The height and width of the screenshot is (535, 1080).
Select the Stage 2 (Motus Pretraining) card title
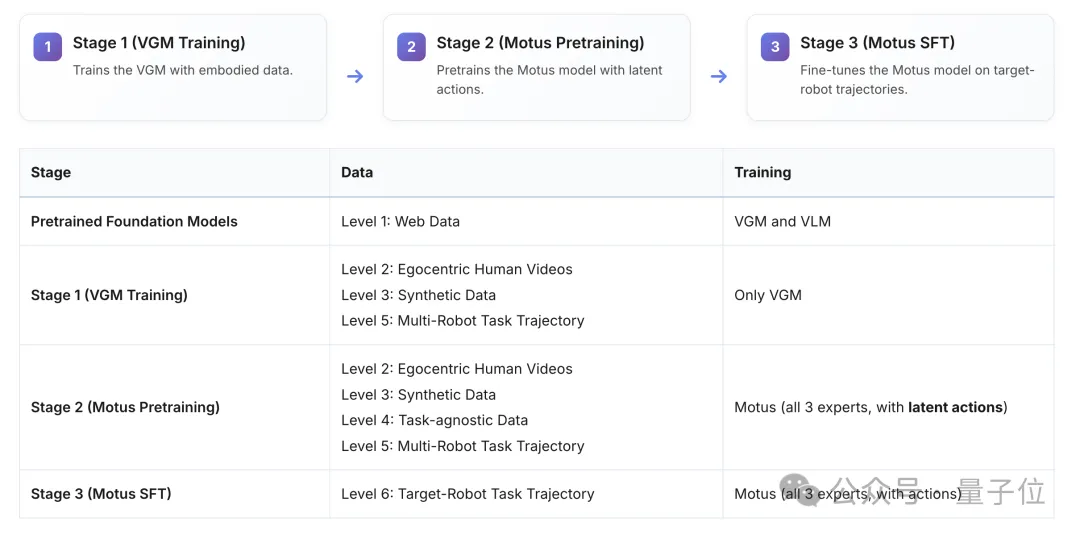point(540,43)
